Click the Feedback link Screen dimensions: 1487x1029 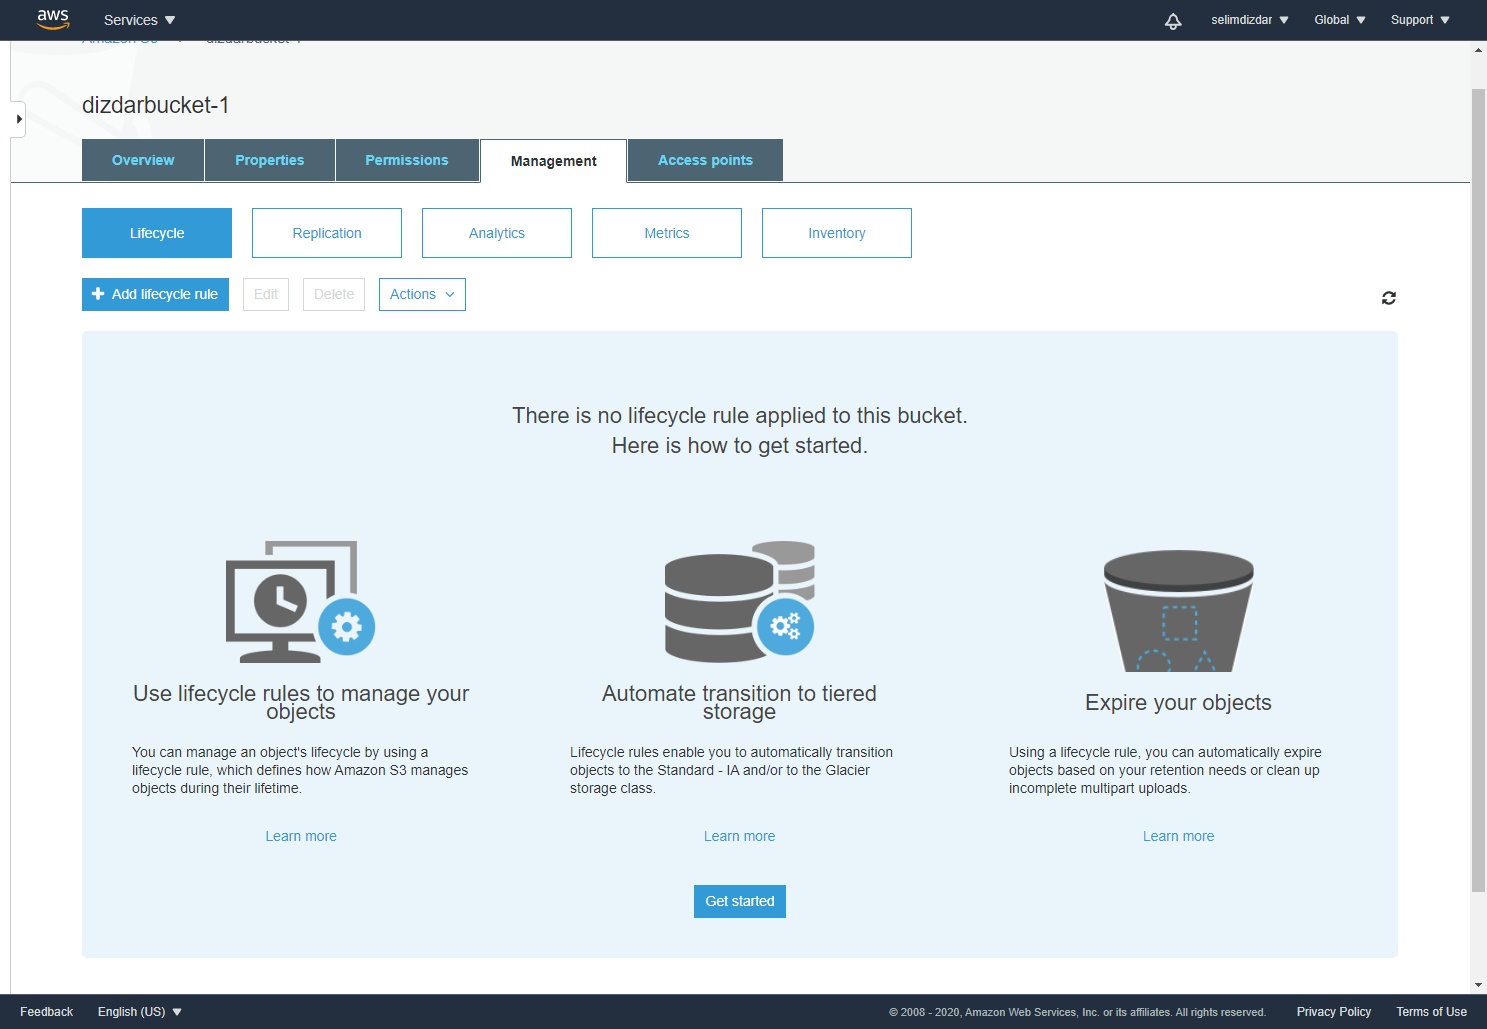tap(47, 1012)
